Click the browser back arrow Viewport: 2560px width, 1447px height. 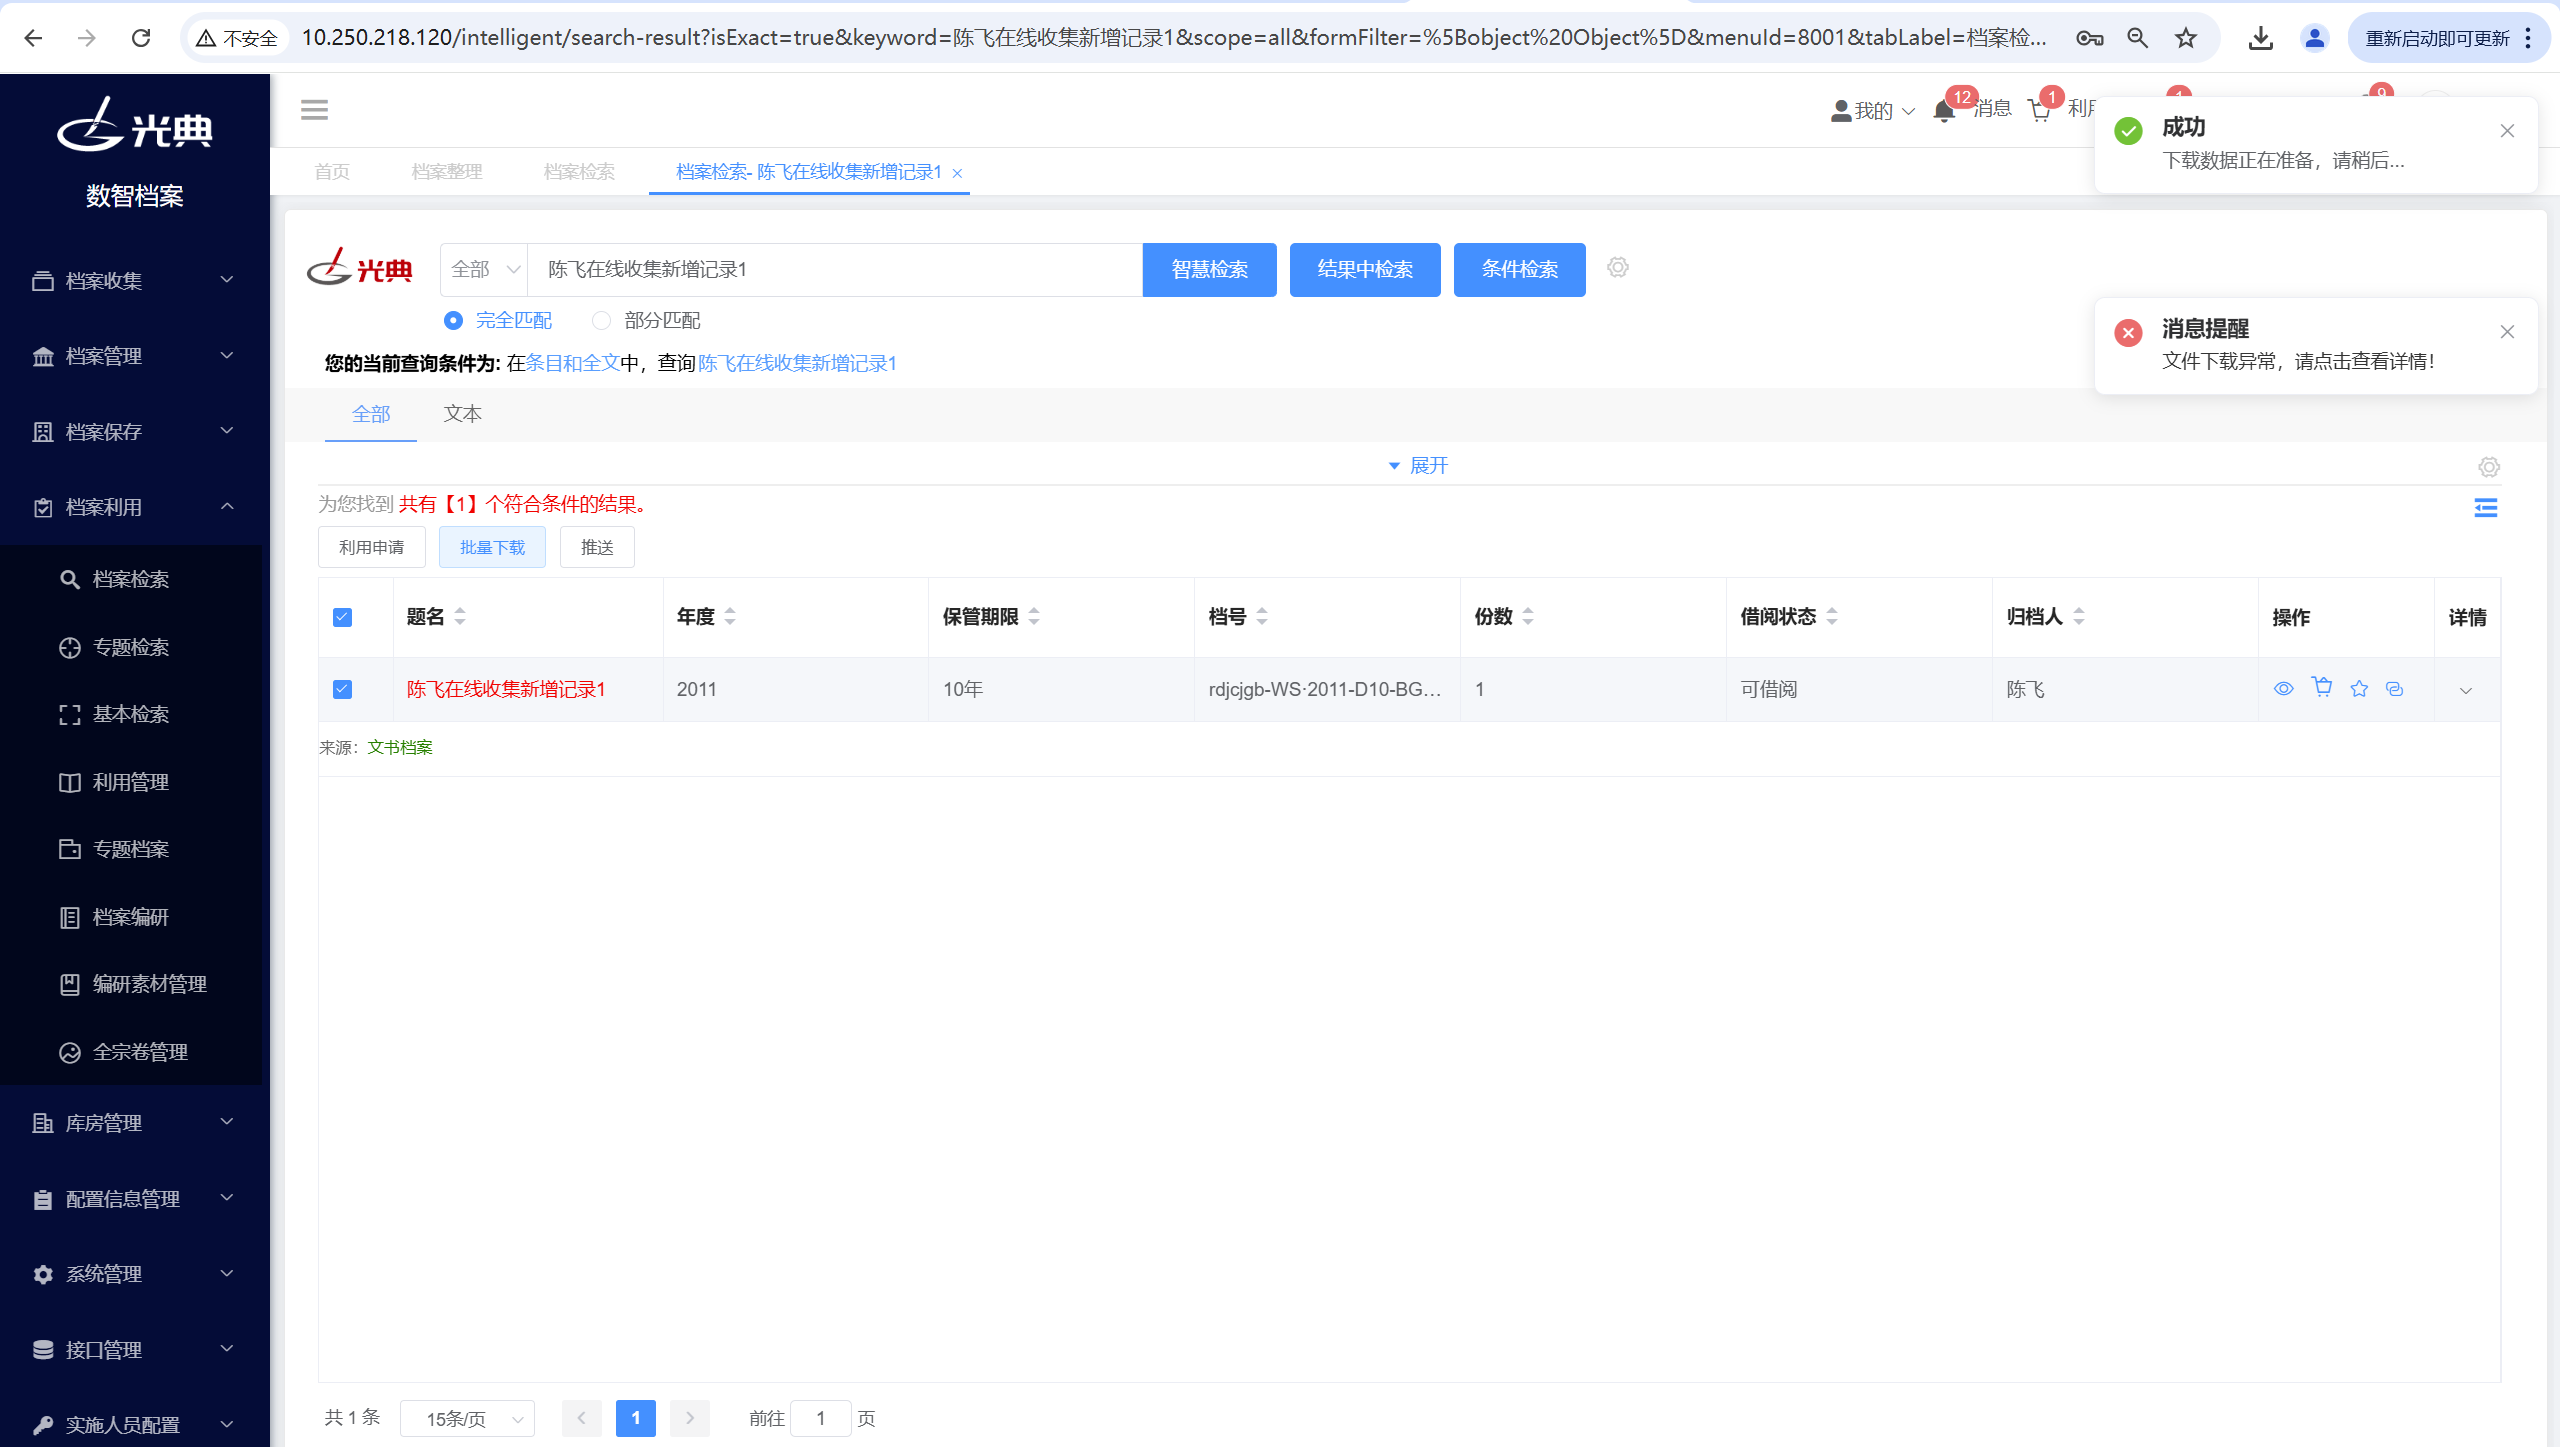tap(33, 38)
